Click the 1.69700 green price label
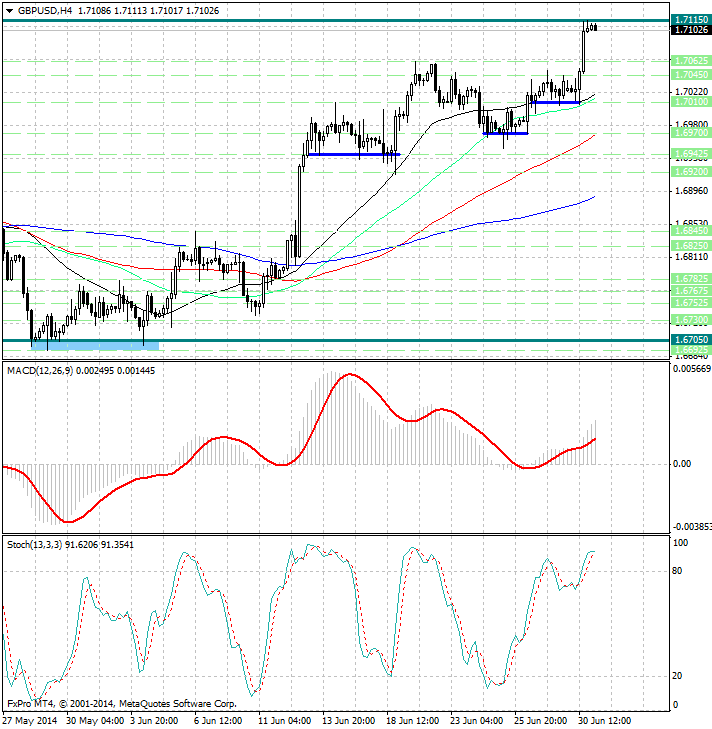 [691, 133]
